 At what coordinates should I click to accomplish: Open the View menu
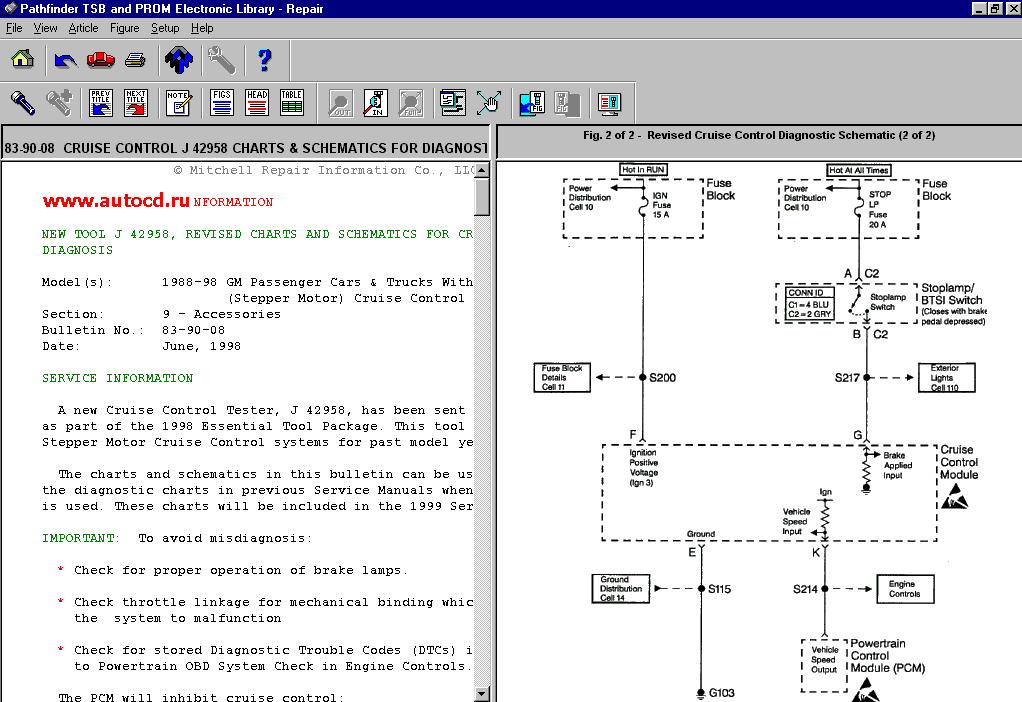[x=45, y=28]
